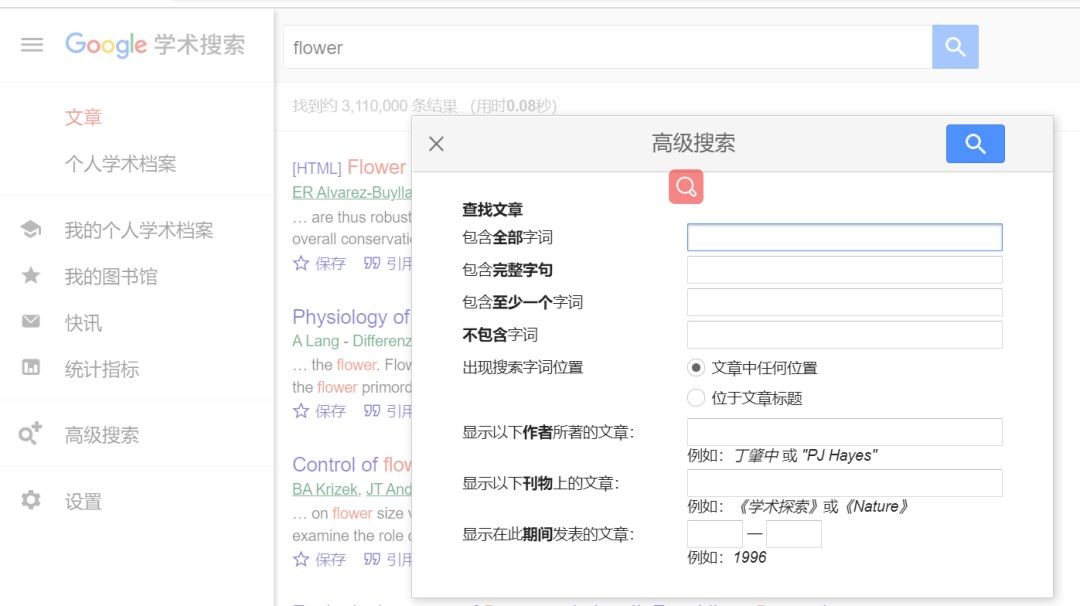The image size is (1080, 606).
Task: Click the 包含全部字词 input field
Action: coord(844,237)
